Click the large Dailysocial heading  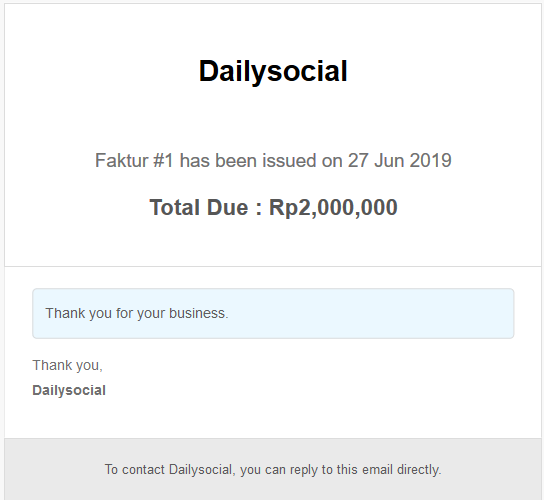[x=273, y=71]
